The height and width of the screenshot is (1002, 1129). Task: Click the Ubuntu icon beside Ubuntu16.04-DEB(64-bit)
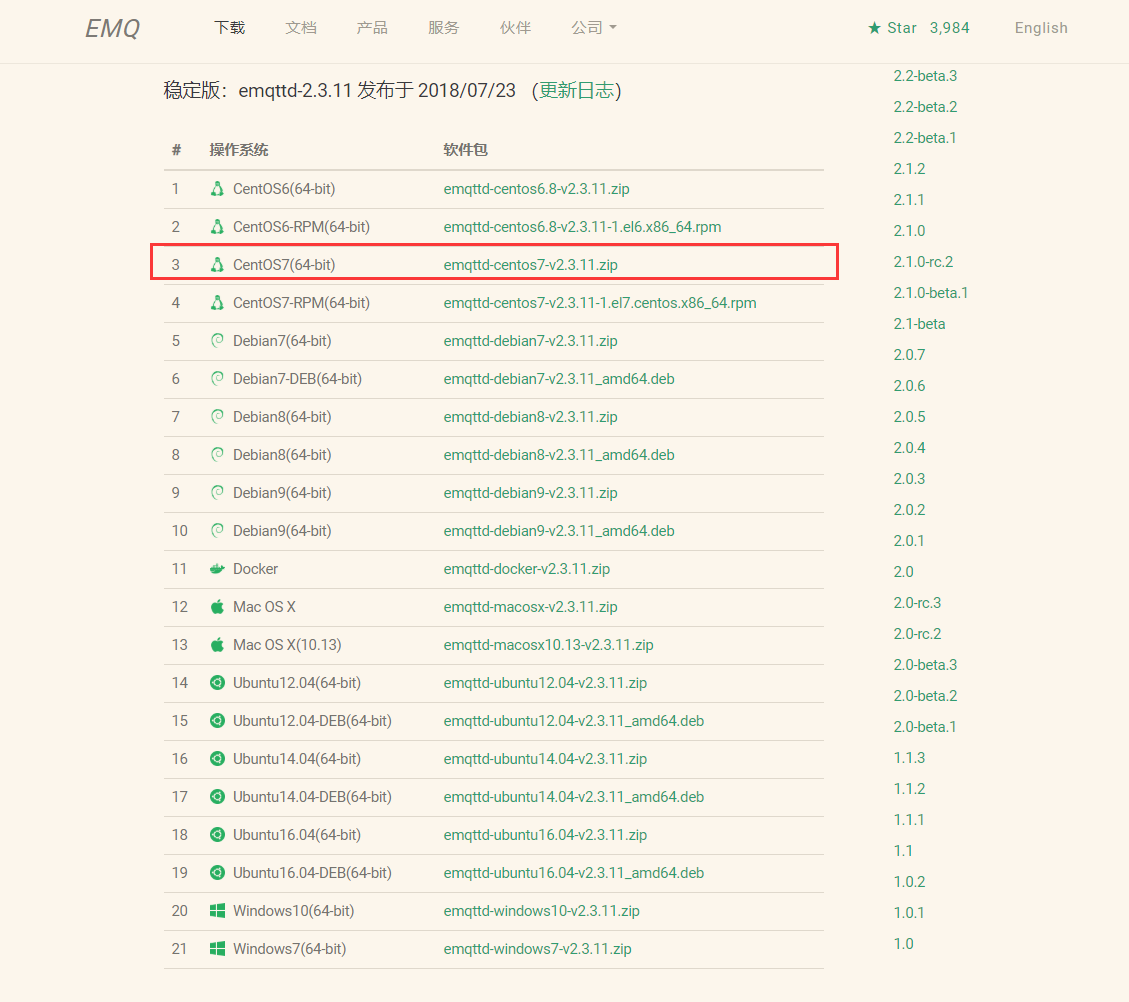pos(217,873)
